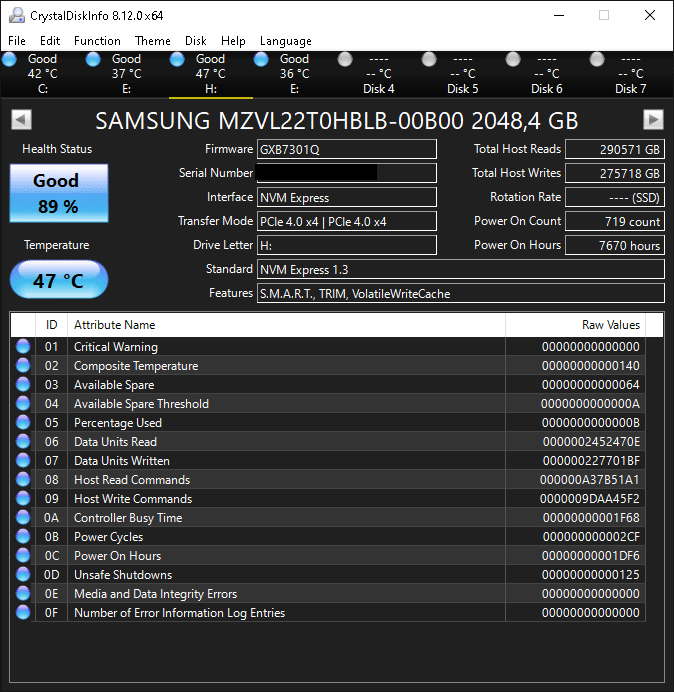This screenshot has width=674, height=692.
Task: Select the E: drive at 37 °C
Action: [126, 74]
